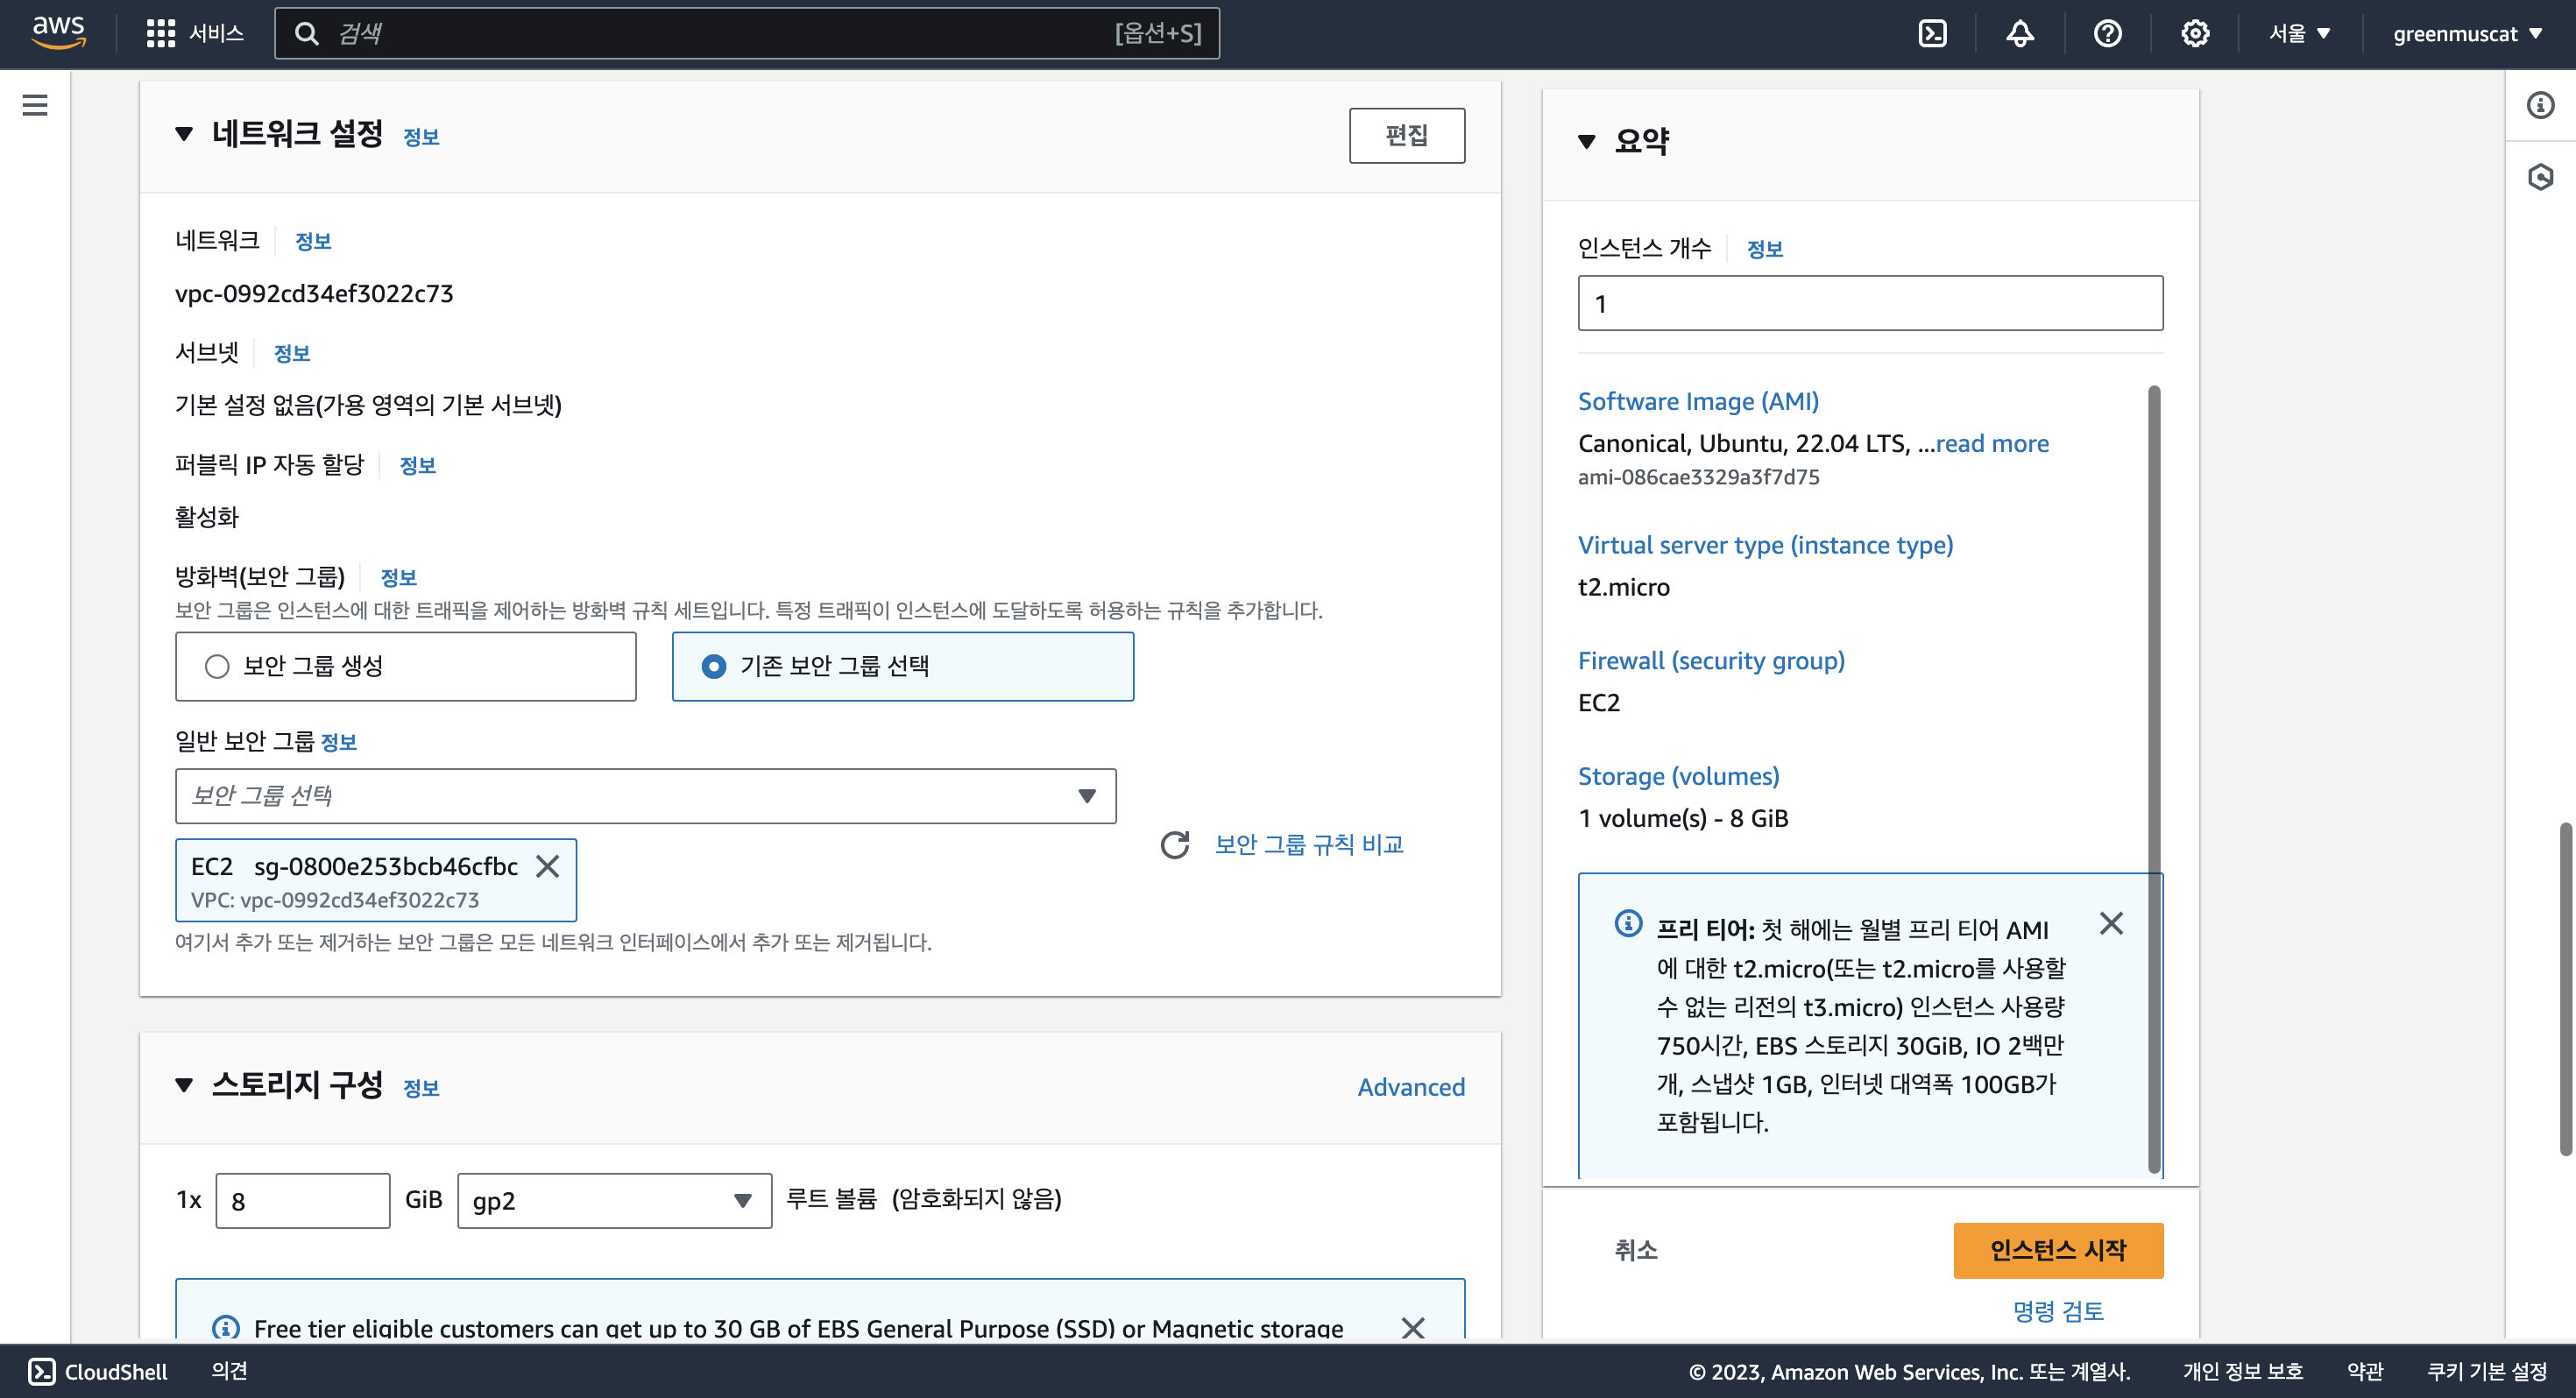The width and height of the screenshot is (2576, 1398).
Task: Go to the AWS console home logo
Action: point(59,33)
